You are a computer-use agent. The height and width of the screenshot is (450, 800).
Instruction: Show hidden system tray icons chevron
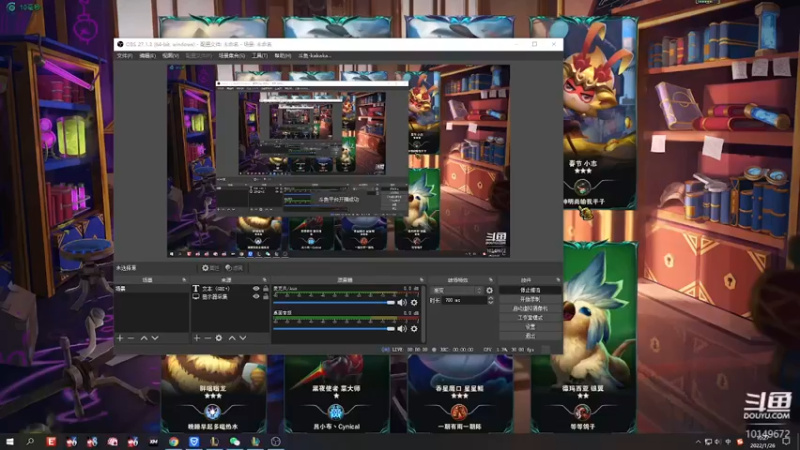click(x=698, y=442)
